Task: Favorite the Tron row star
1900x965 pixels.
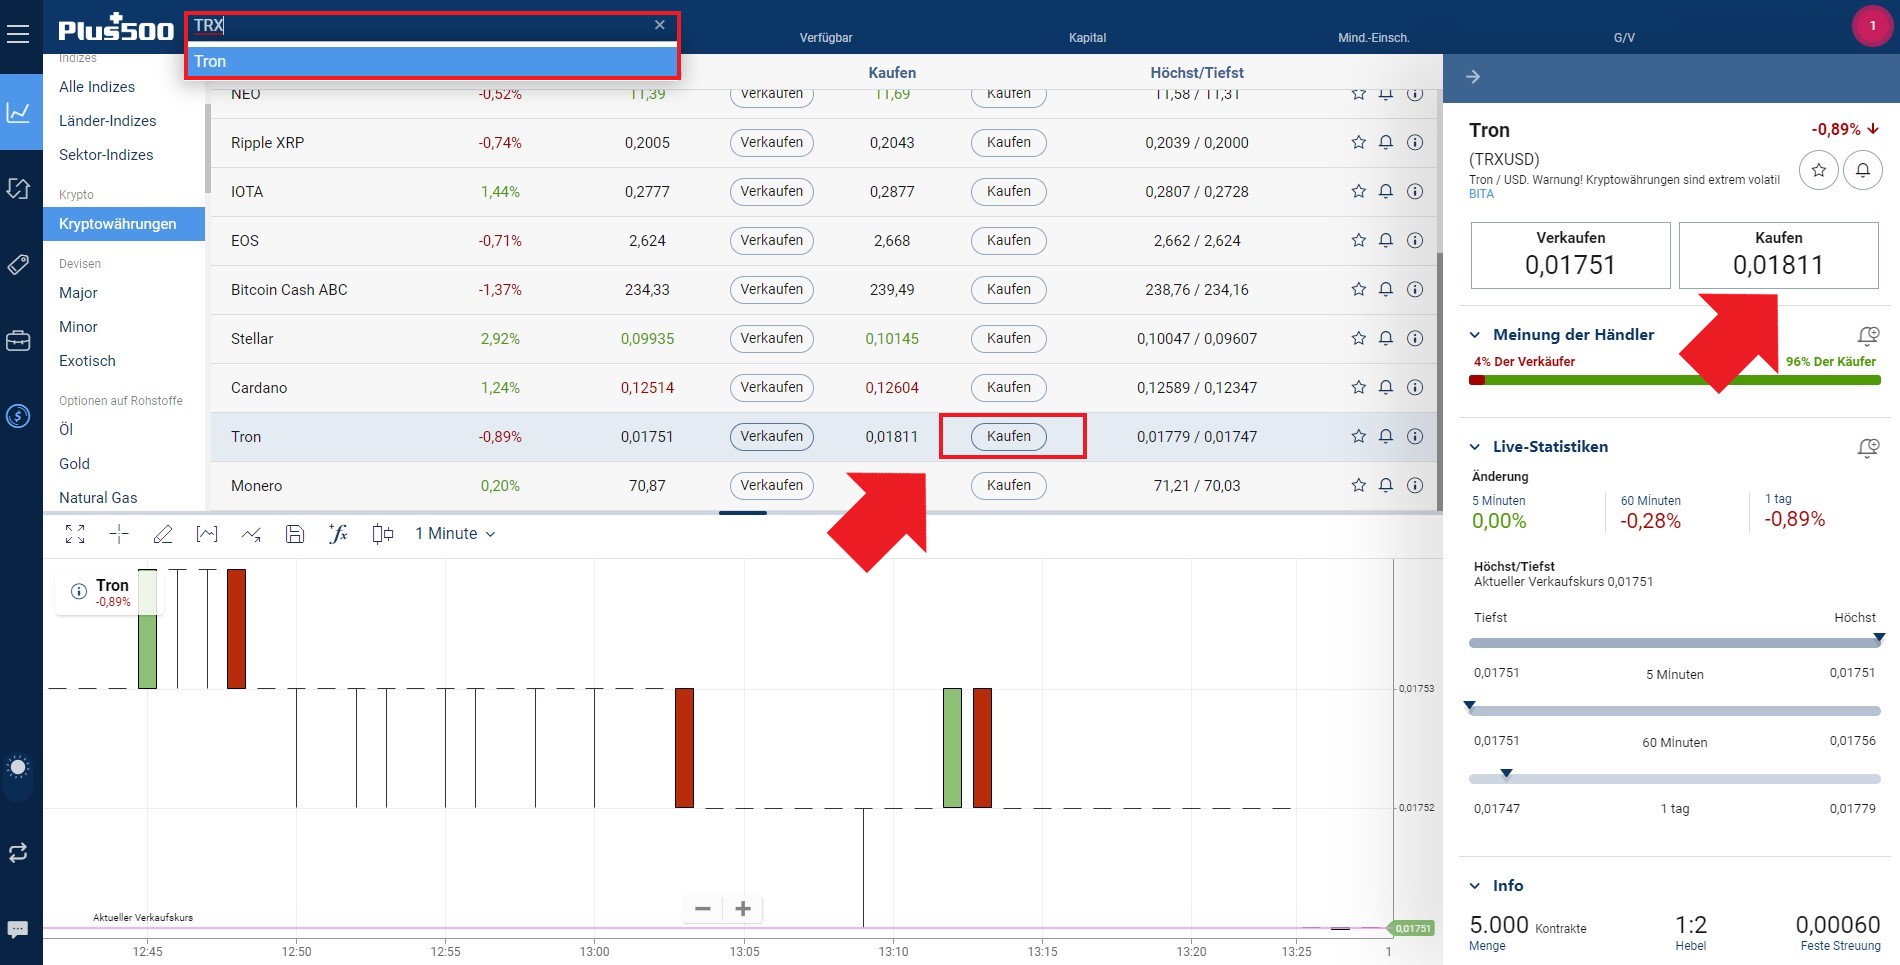Action: (x=1358, y=437)
